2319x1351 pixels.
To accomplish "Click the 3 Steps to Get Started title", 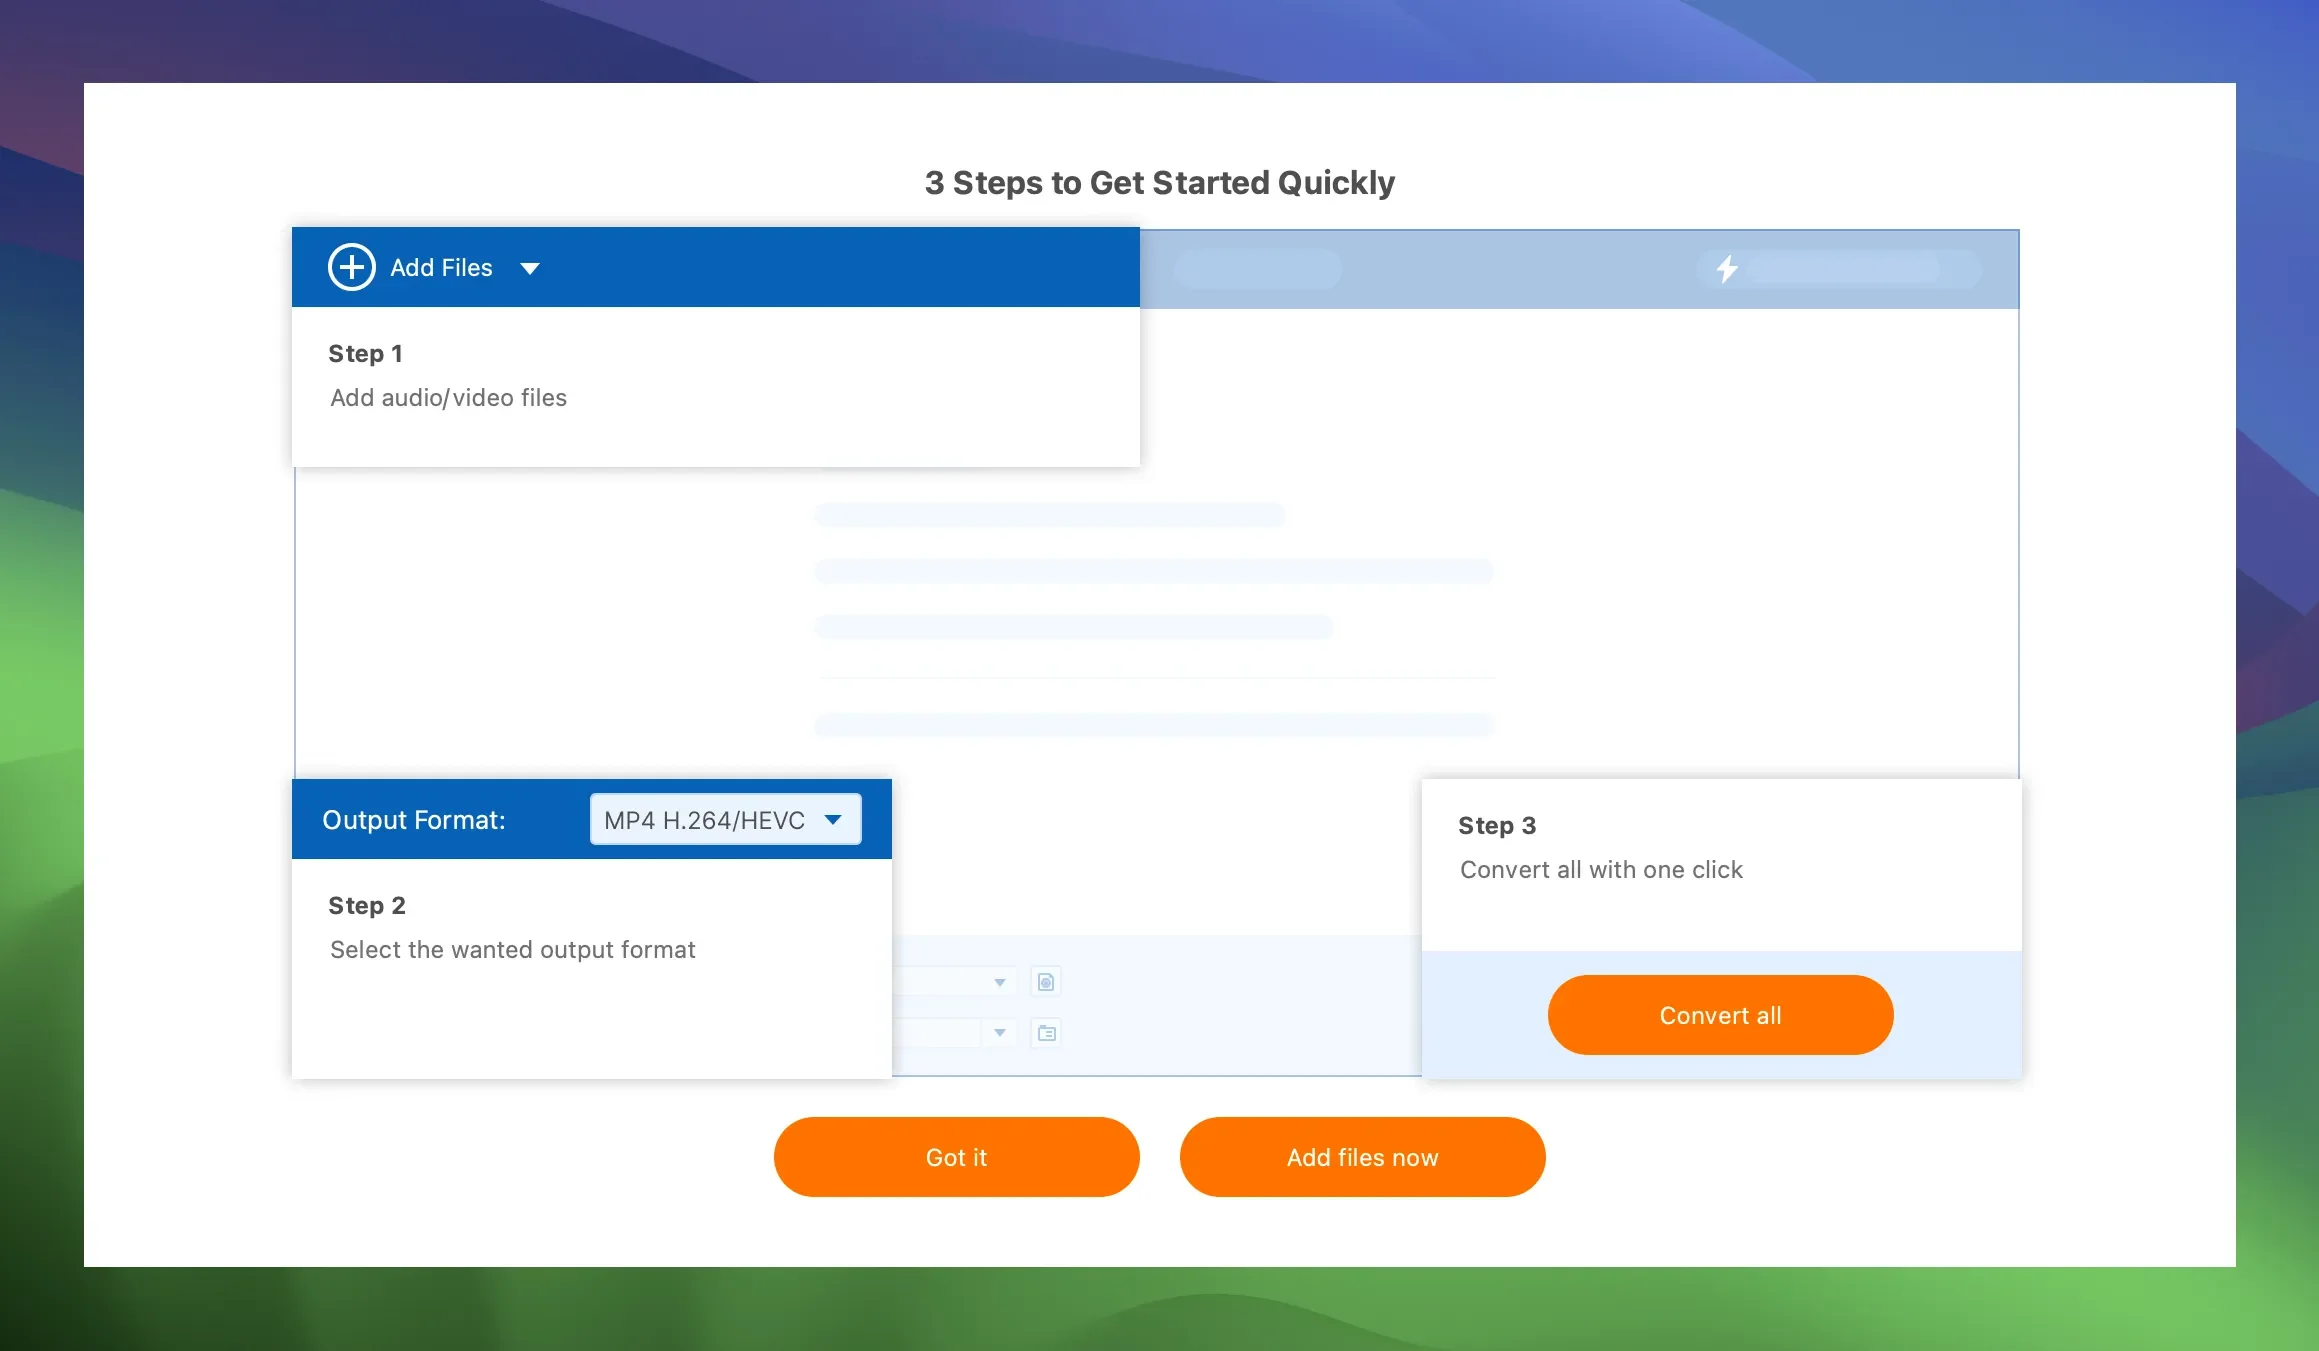I will (1159, 183).
